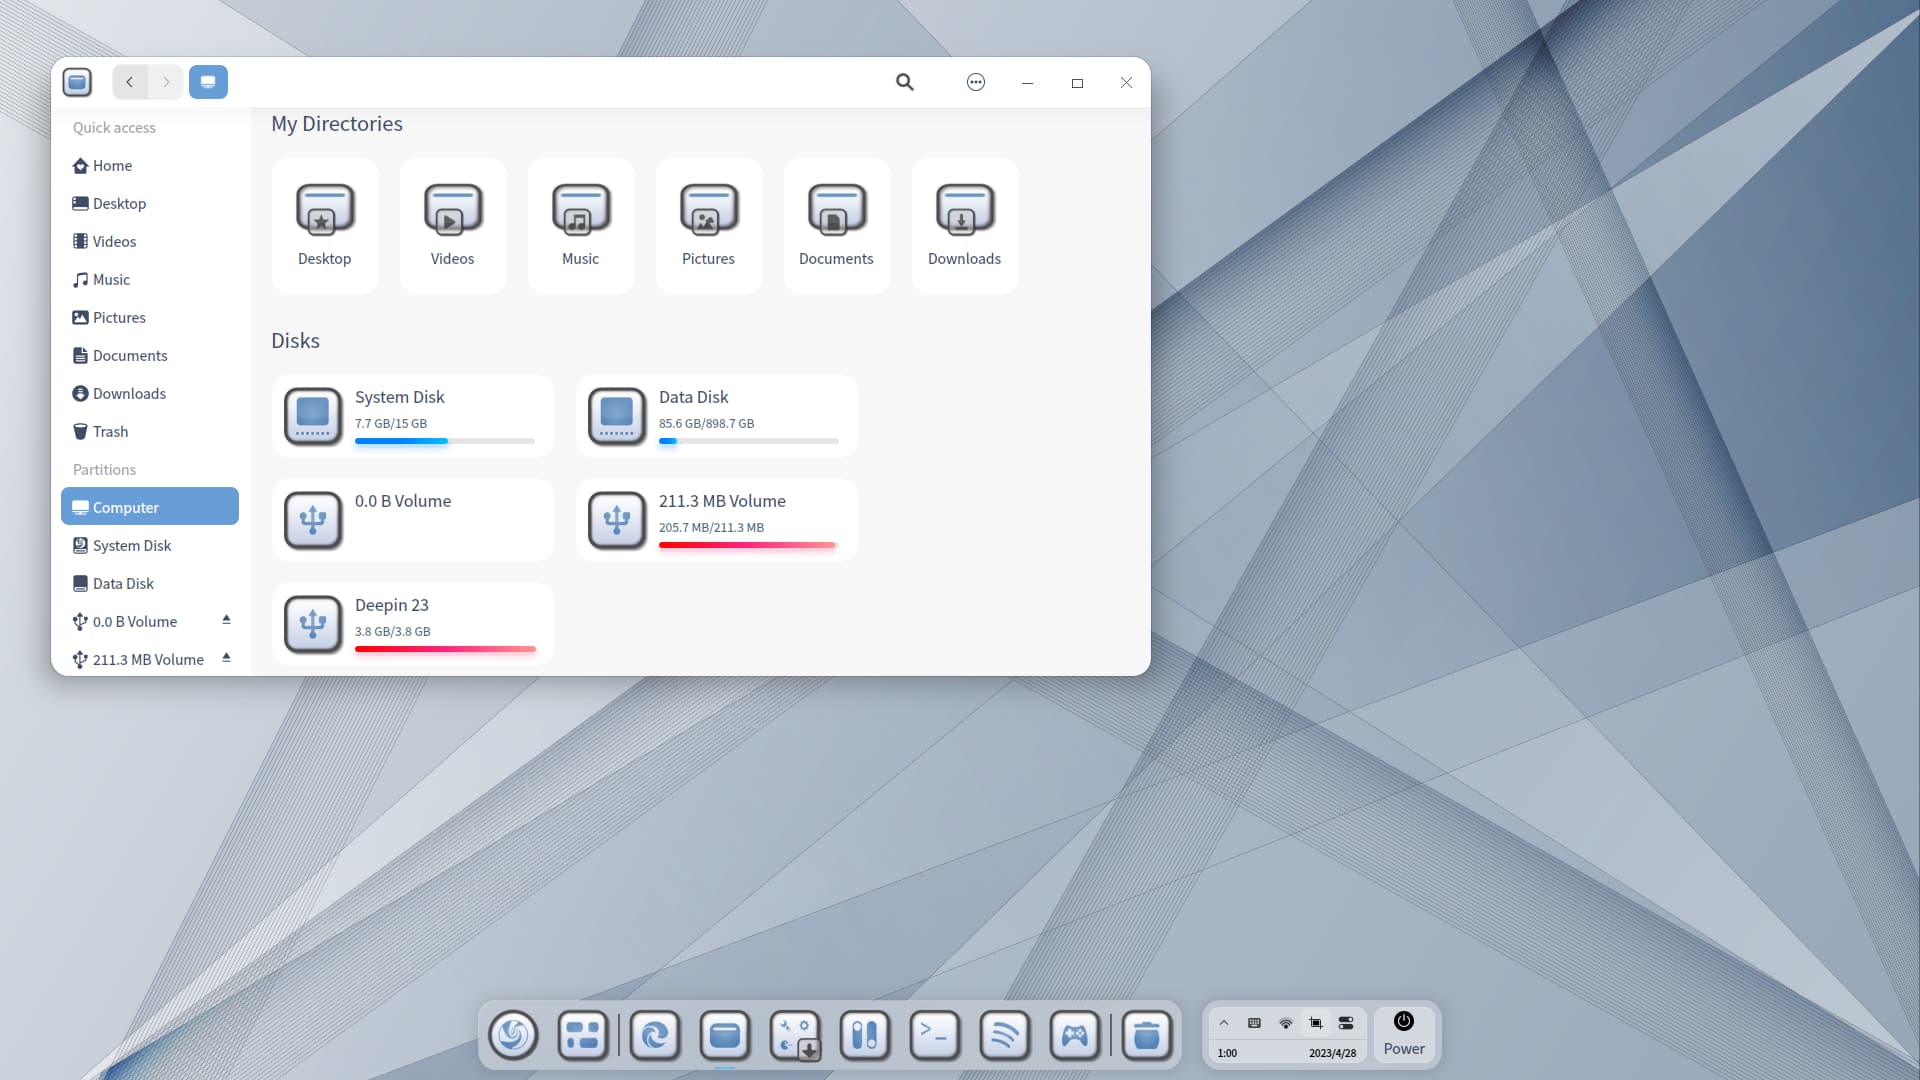Open Data Disk in Partitions list
The height and width of the screenshot is (1080, 1920).
click(123, 584)
